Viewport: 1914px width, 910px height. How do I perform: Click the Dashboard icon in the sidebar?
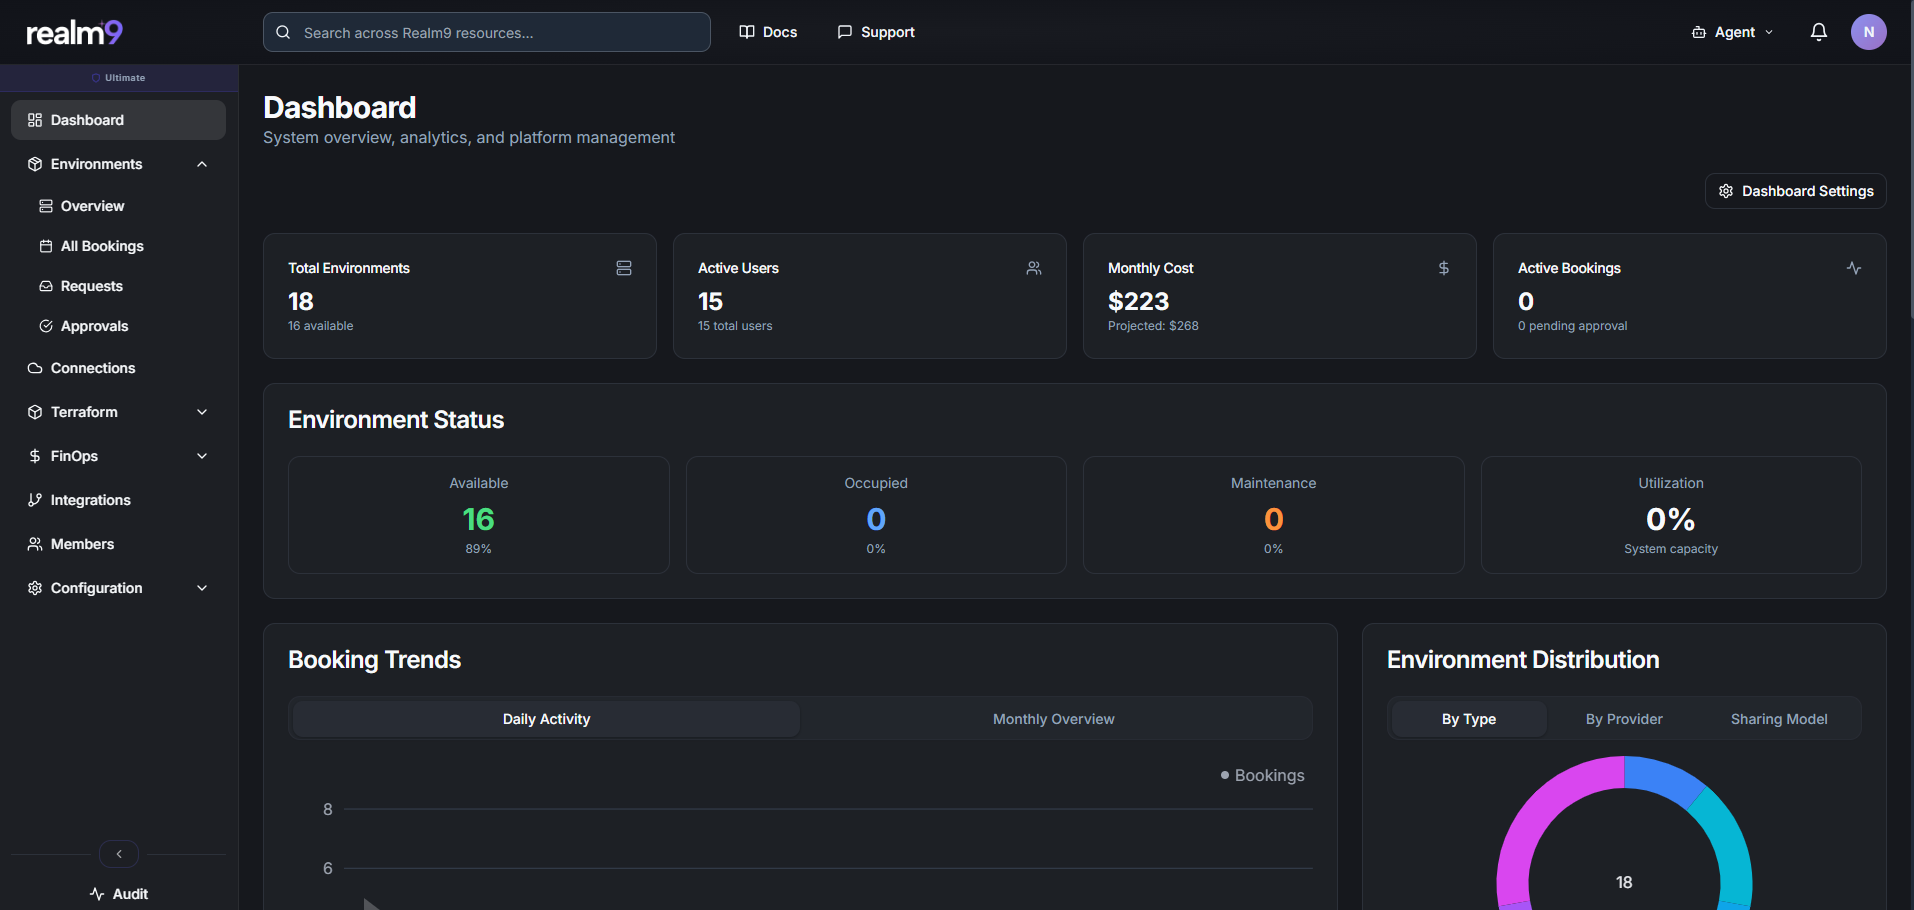coord(34,119)
